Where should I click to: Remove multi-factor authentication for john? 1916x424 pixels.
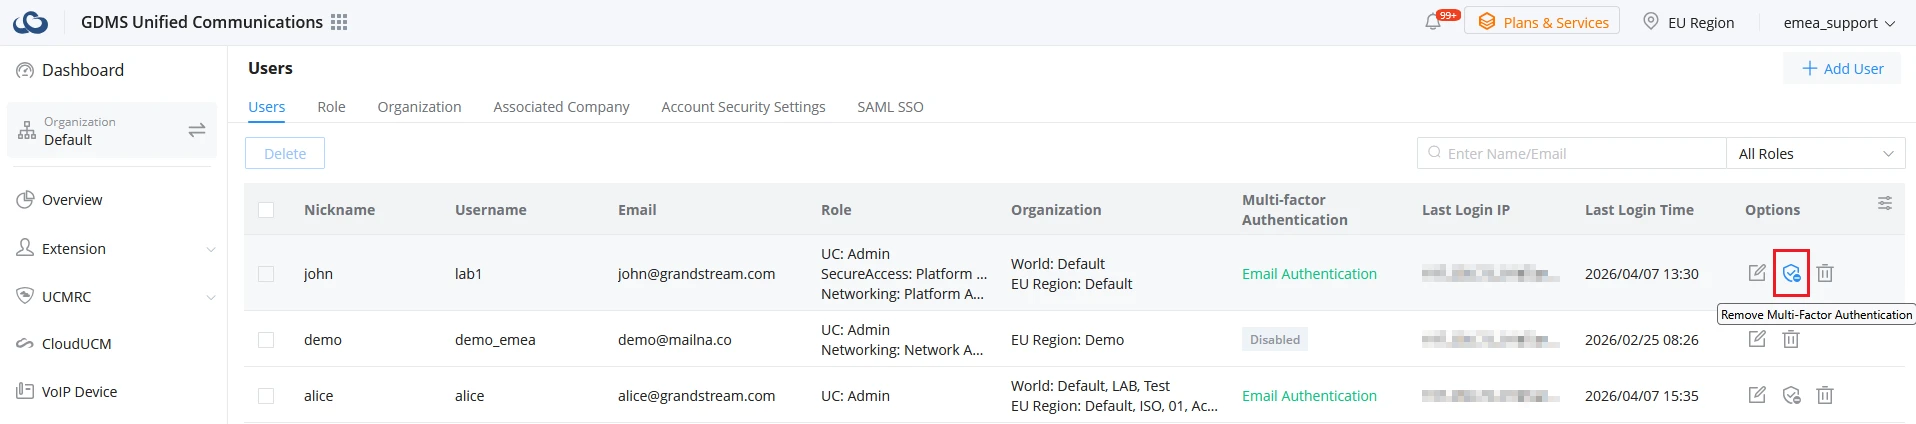pyautogui.click(x=1791, y=273)
